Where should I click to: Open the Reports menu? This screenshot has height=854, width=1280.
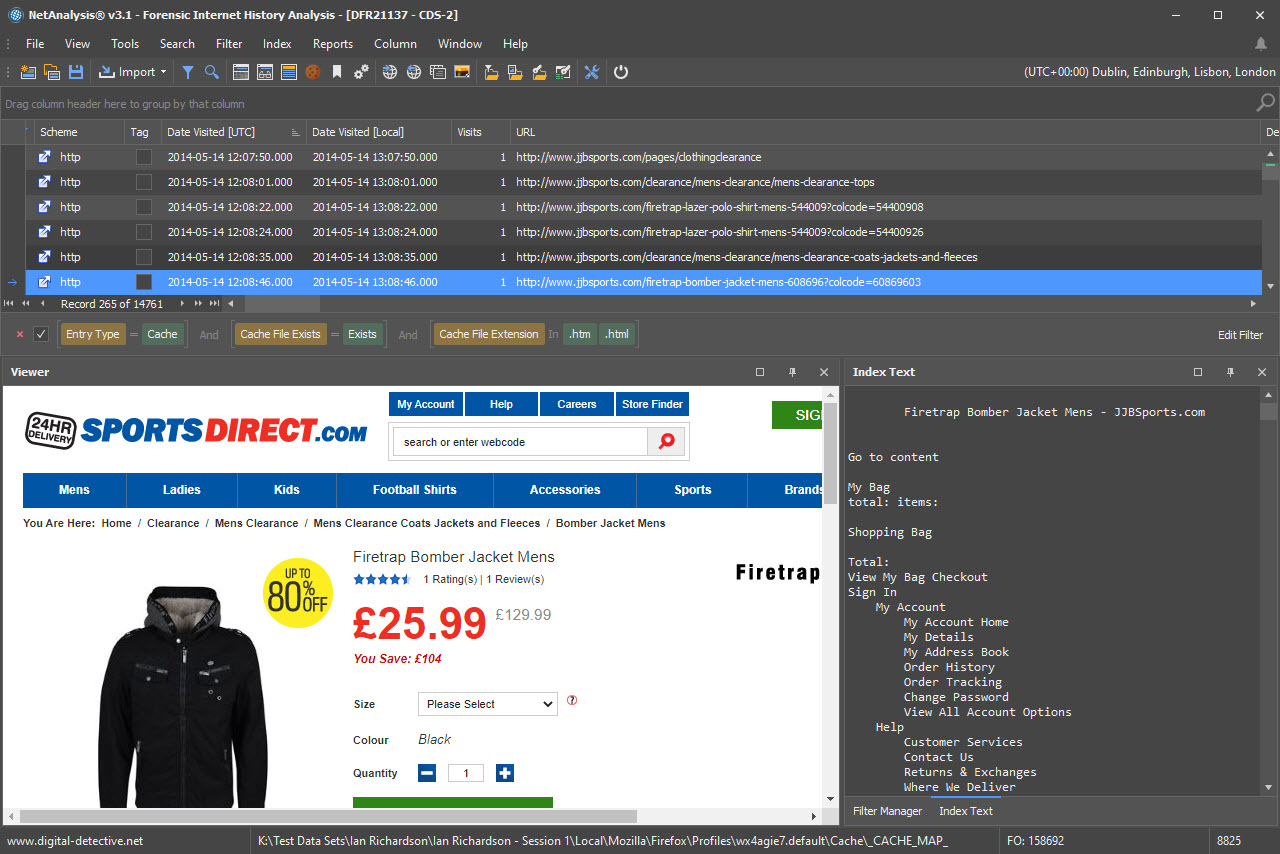point(333,44)
